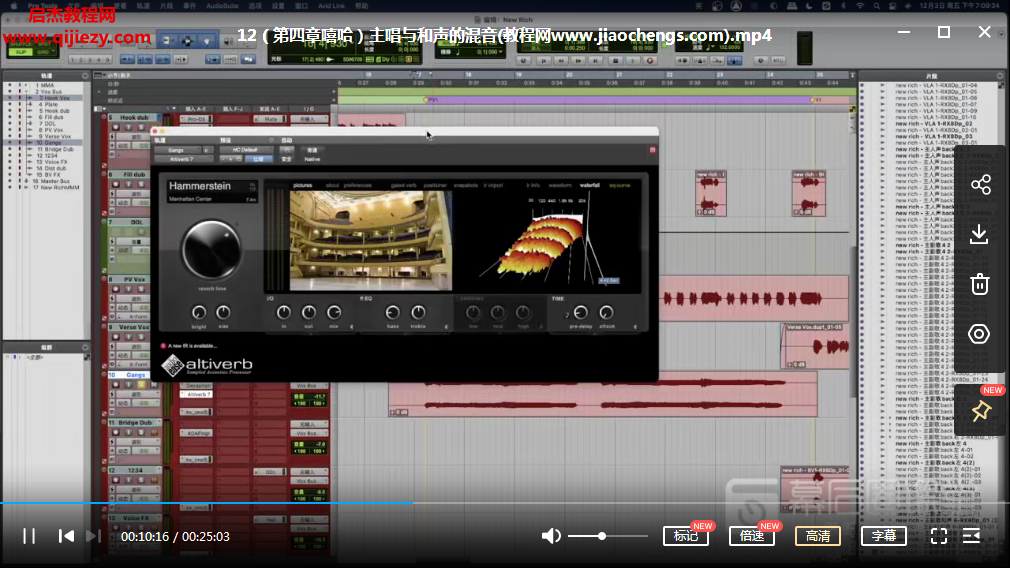Click the large reverb time knob
The height and width of the screenshot is (568, 1010).
point(211,250)
